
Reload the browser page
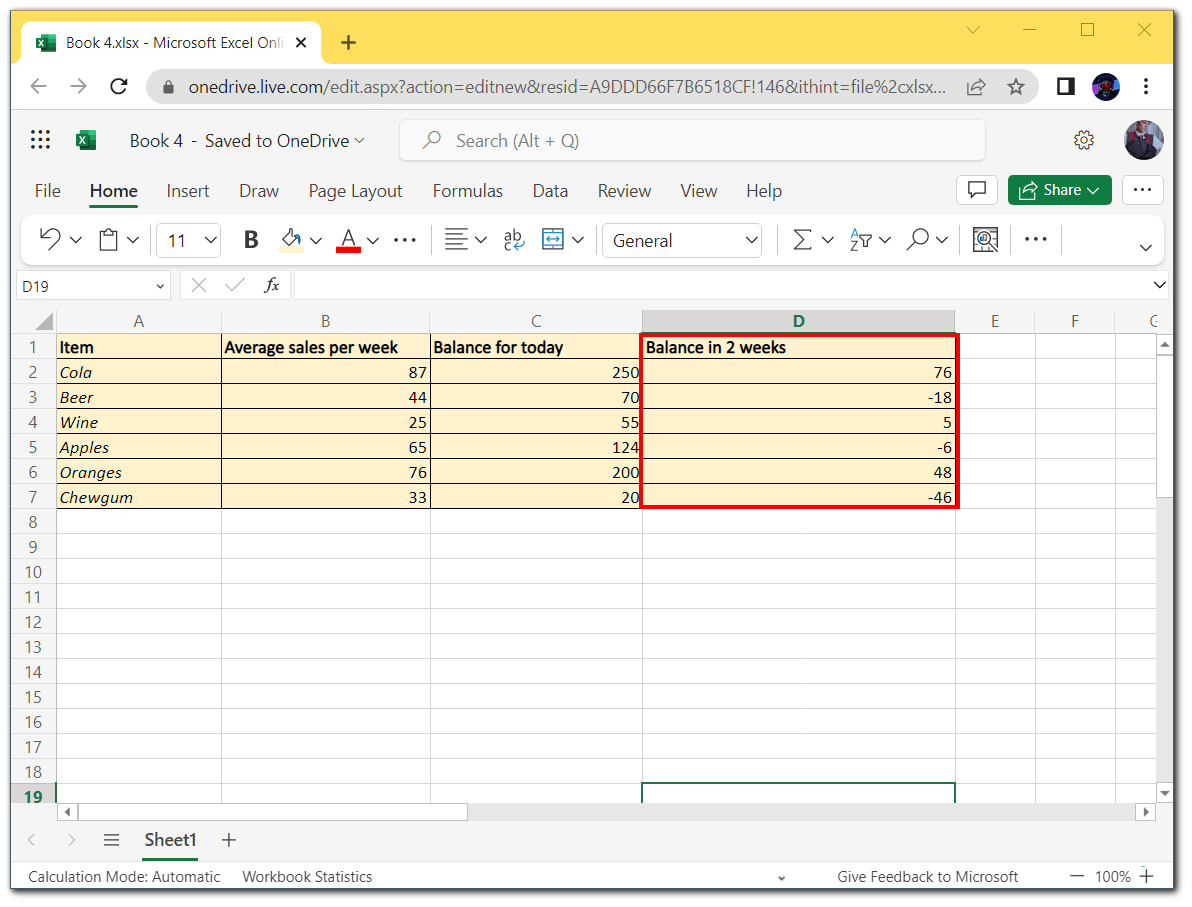coord(119,86)
